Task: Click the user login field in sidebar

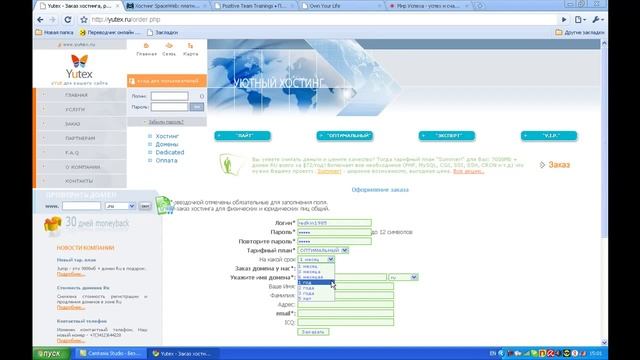Action: point(169,96)
